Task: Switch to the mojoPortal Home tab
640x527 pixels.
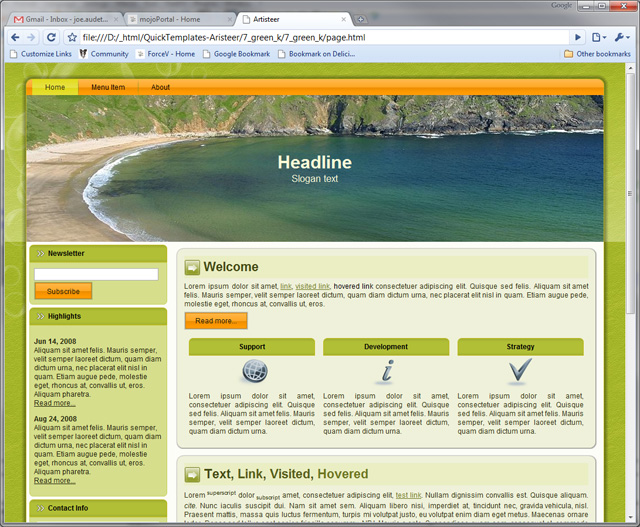Action: pos(178,19)
